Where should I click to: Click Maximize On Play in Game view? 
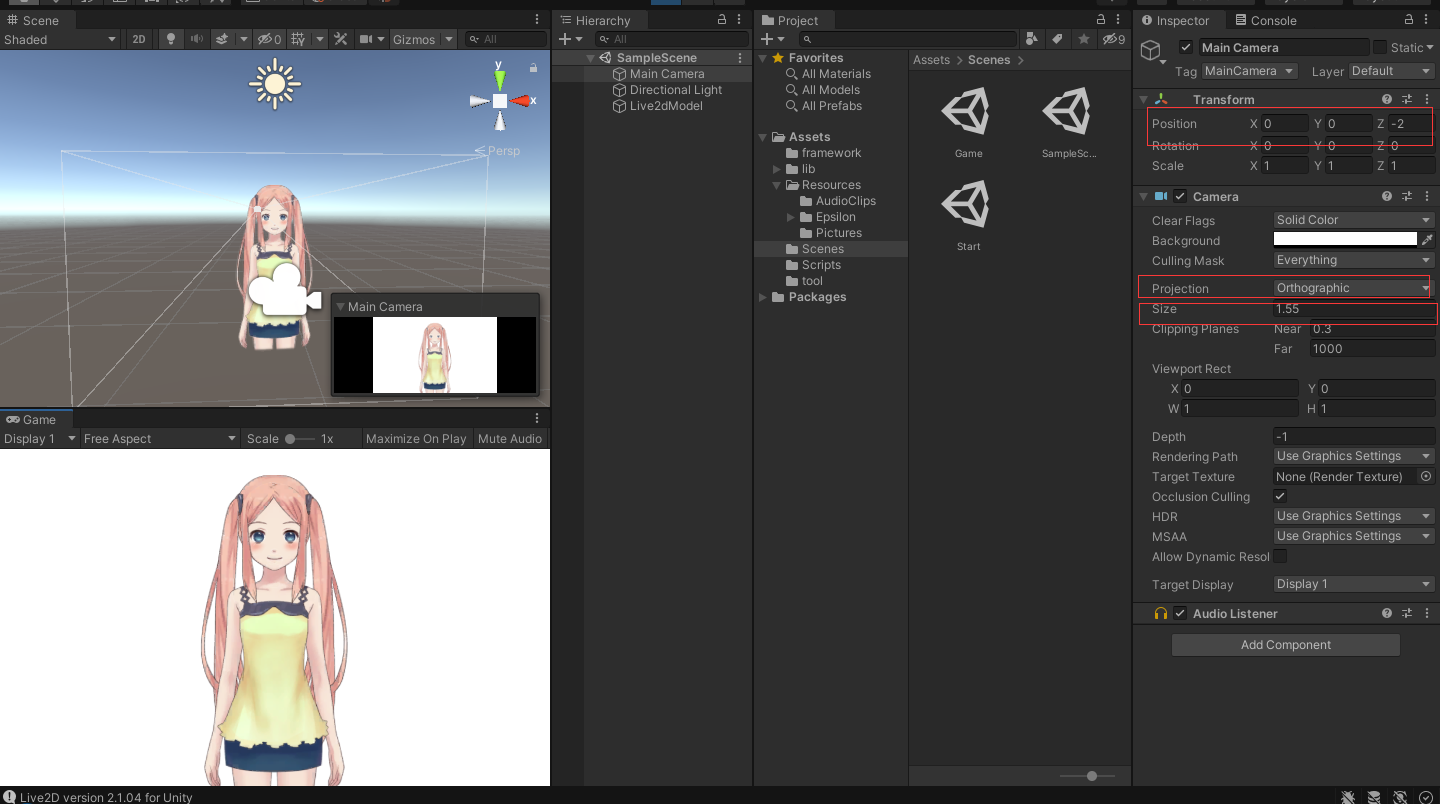[x=416, y=438]
